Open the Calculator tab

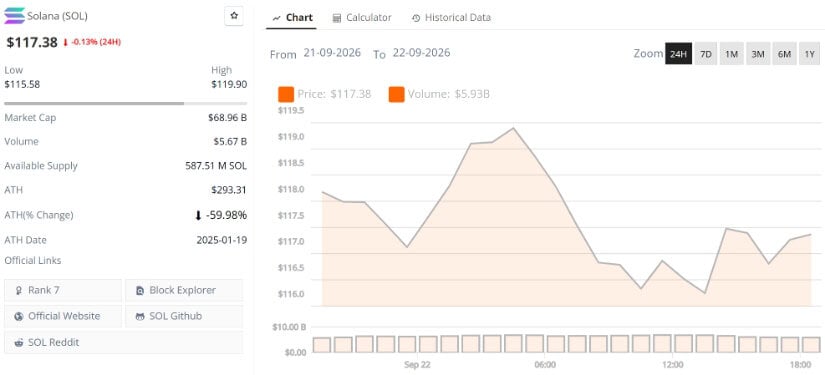point(362,17)
